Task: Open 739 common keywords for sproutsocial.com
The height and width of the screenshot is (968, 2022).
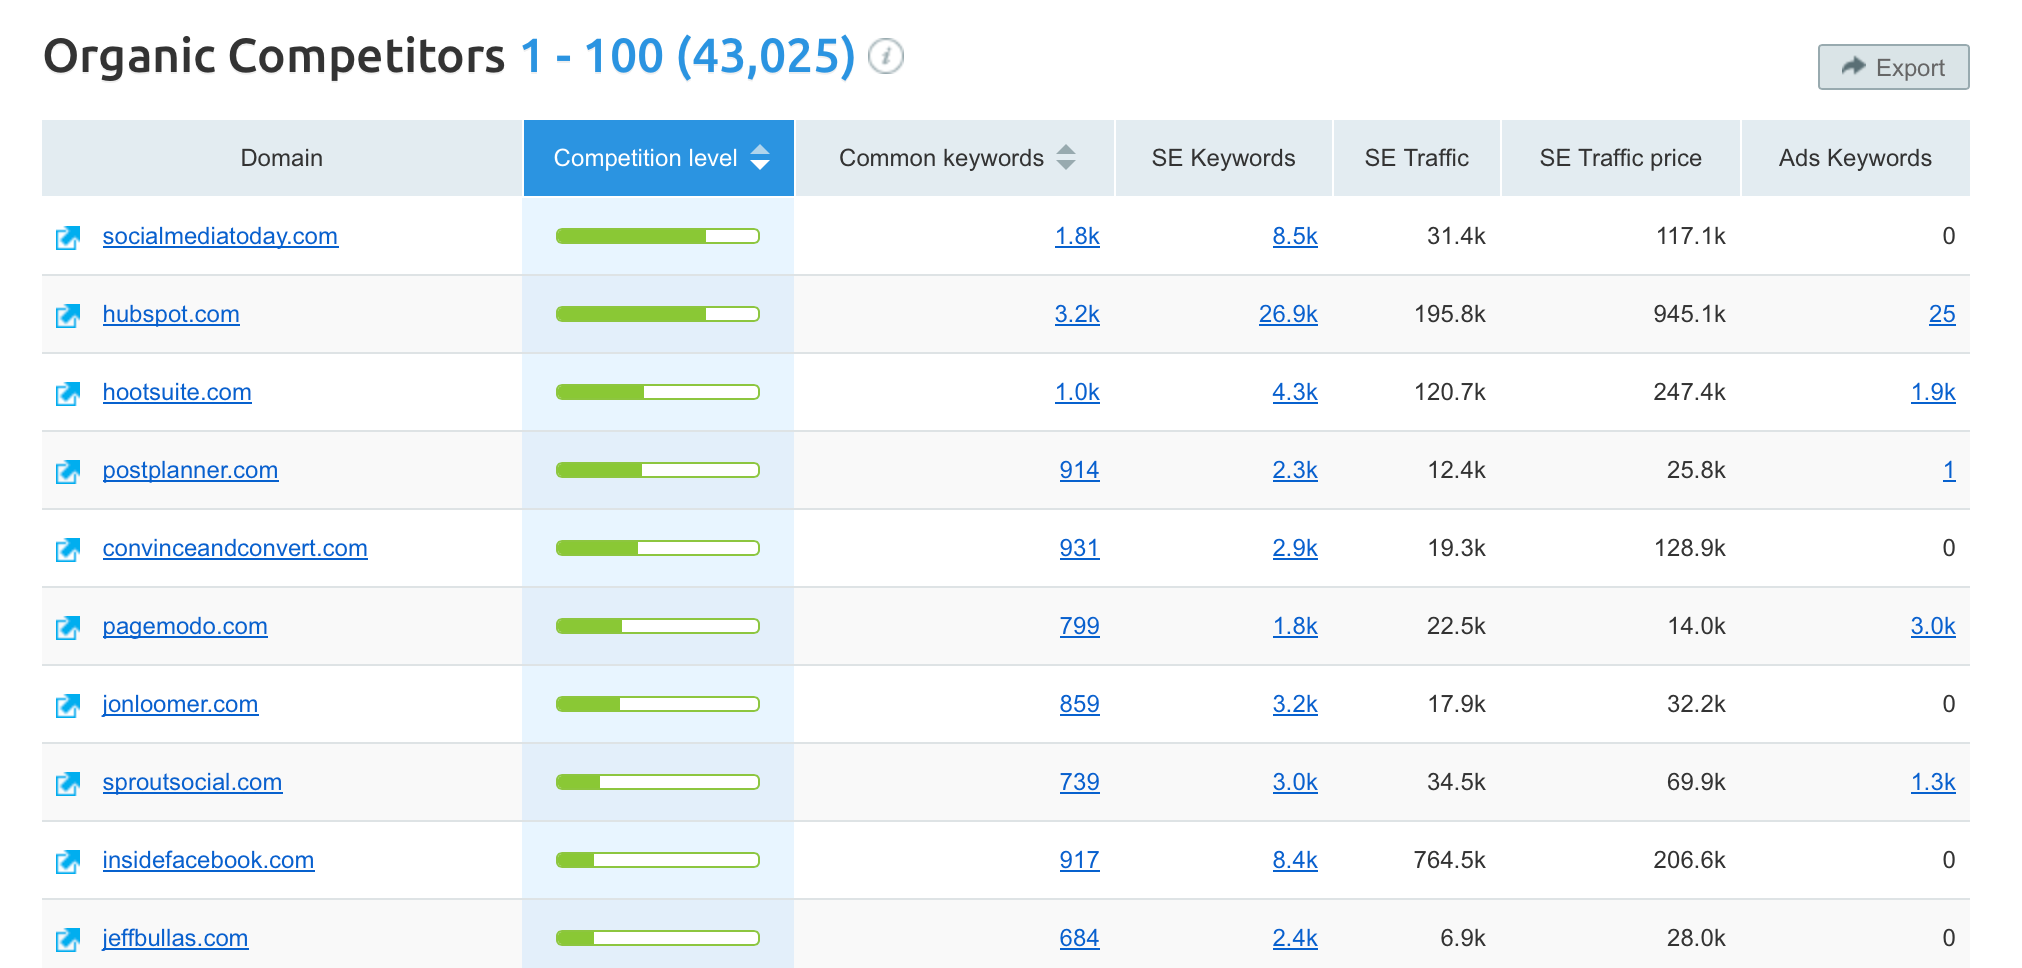Action: 1079,782
